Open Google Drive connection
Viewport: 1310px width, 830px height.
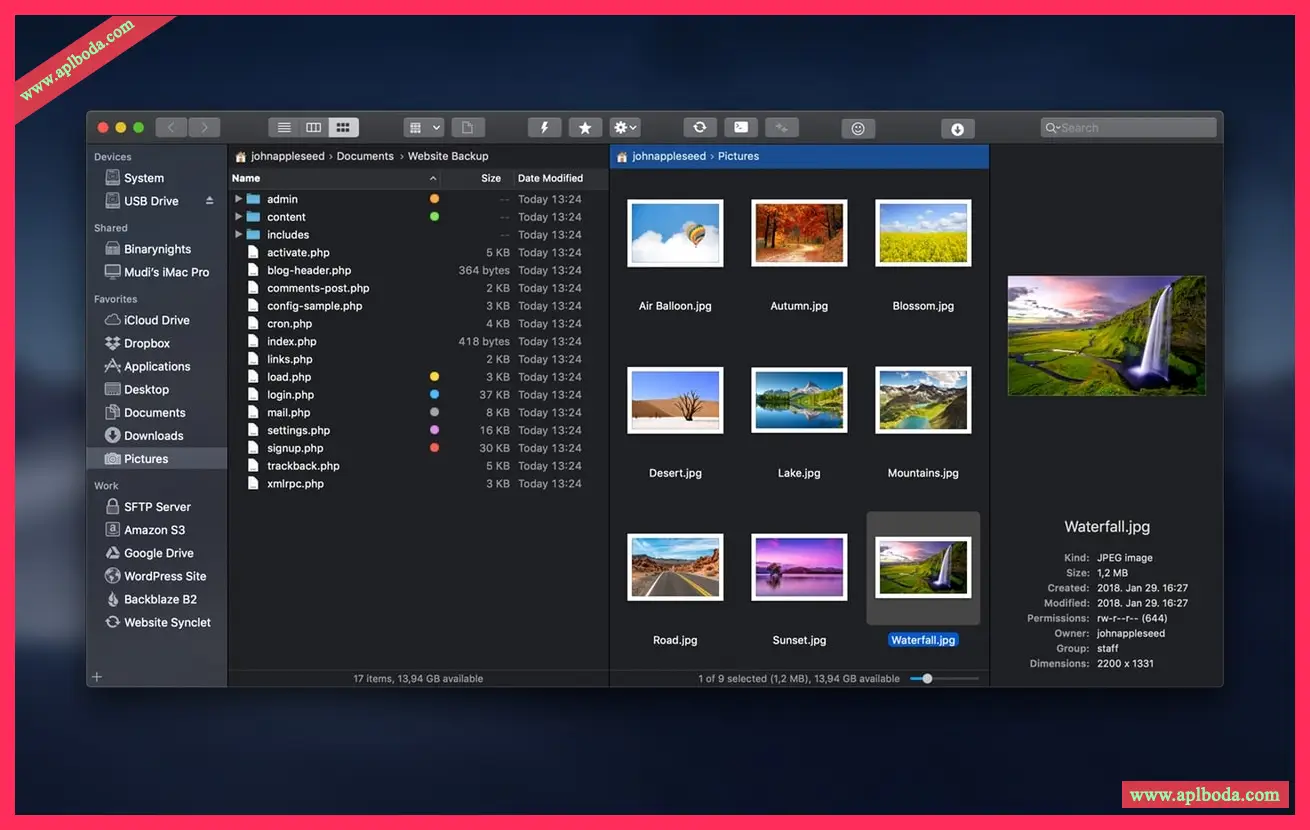(x=157, y=553)
